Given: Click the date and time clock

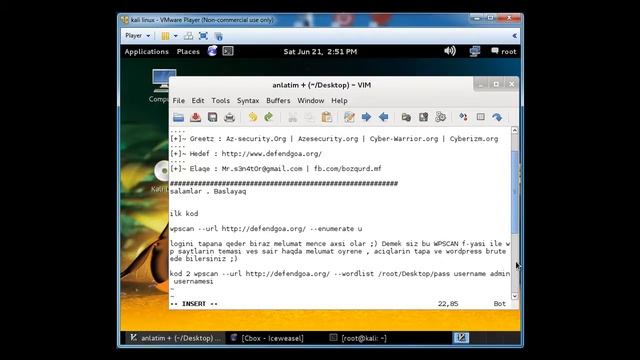Looking at the screenshot, I should (x=320, y=51).
